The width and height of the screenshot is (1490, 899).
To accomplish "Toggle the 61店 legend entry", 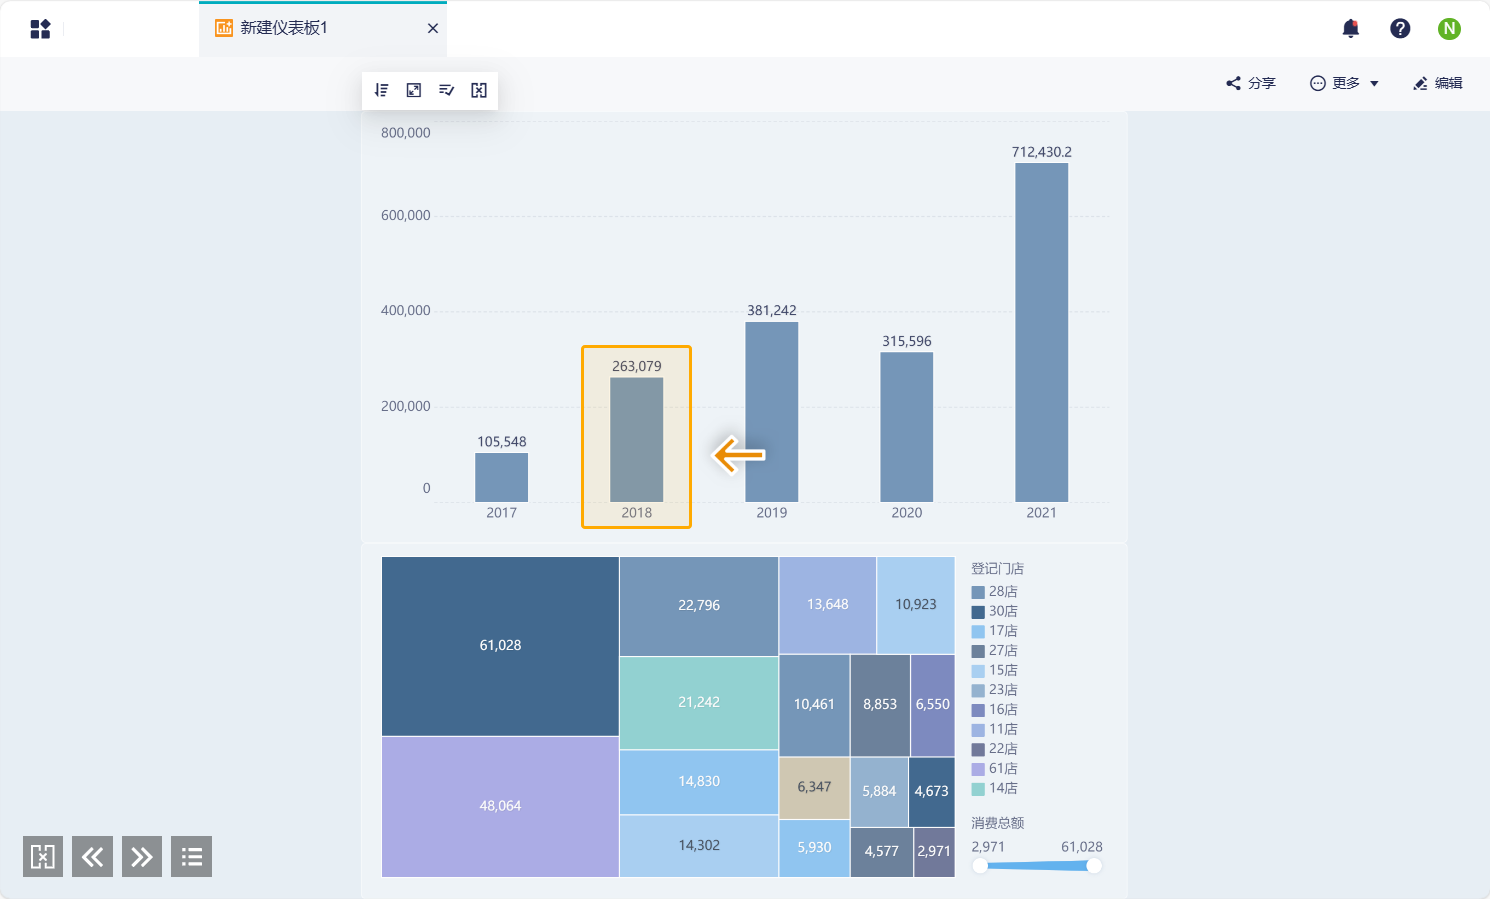I will 995,769.
